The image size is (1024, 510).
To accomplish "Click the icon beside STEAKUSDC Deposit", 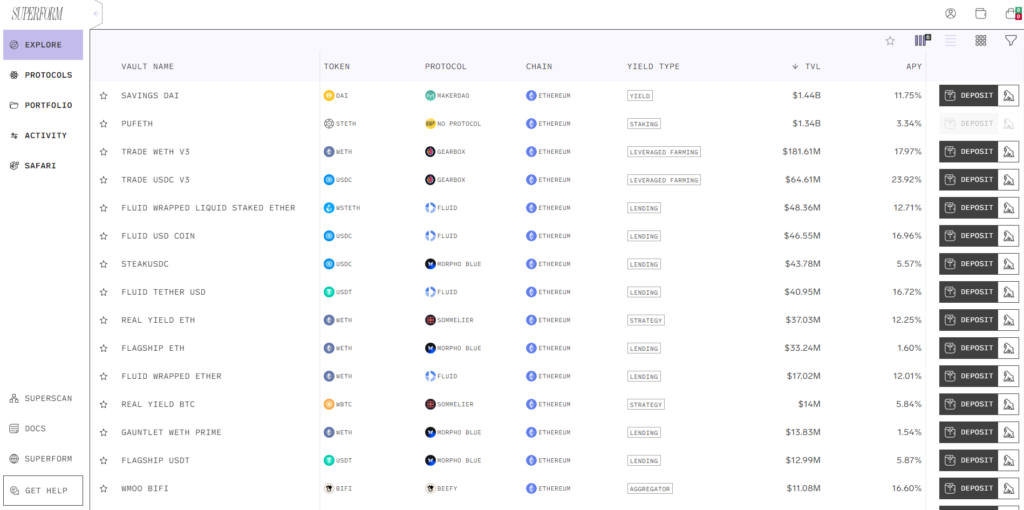I will pos(1009,264).
